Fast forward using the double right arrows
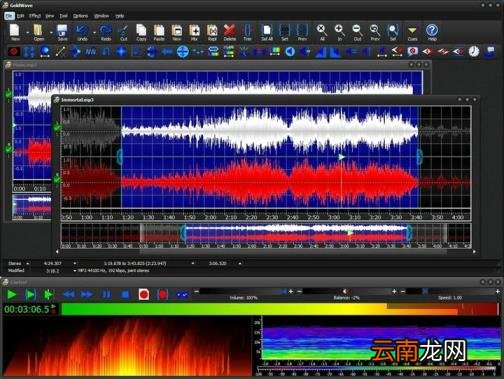This screenshot has width=504, height=379. tap(87, 295)
